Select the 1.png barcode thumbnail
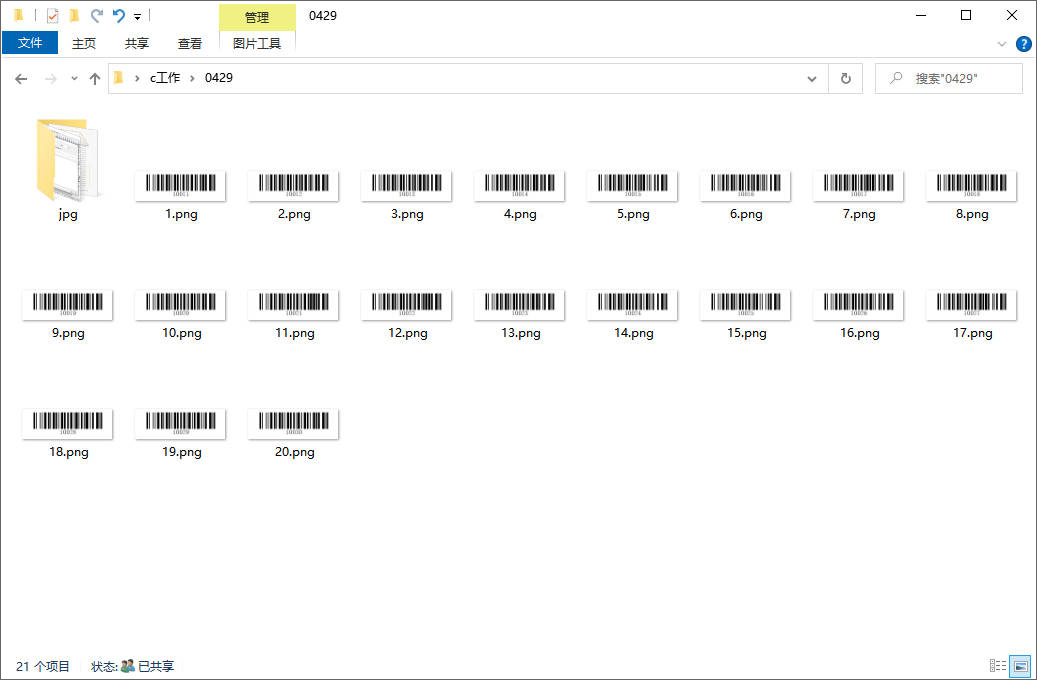The image size is (1037, 680). 181,186
